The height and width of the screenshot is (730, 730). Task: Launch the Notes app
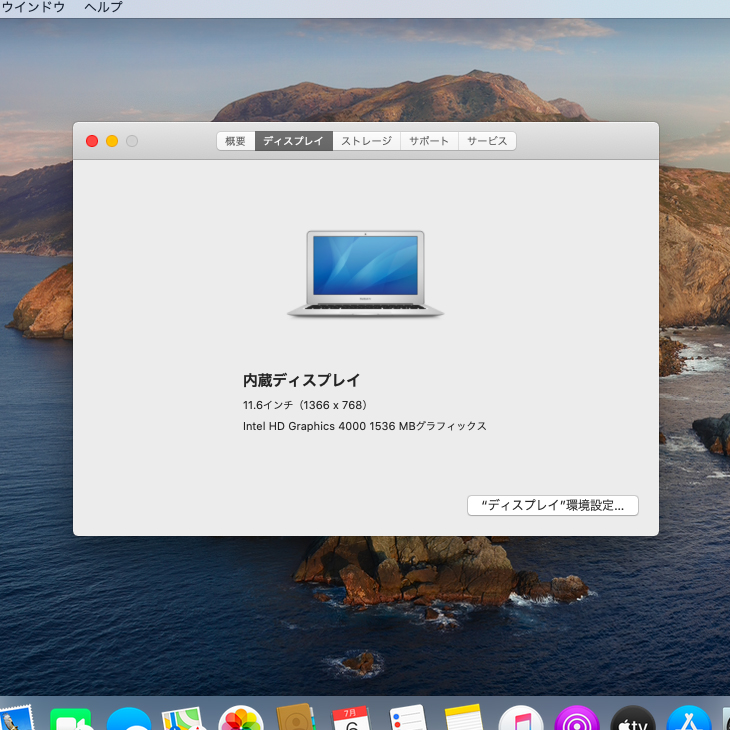point(464,719)
